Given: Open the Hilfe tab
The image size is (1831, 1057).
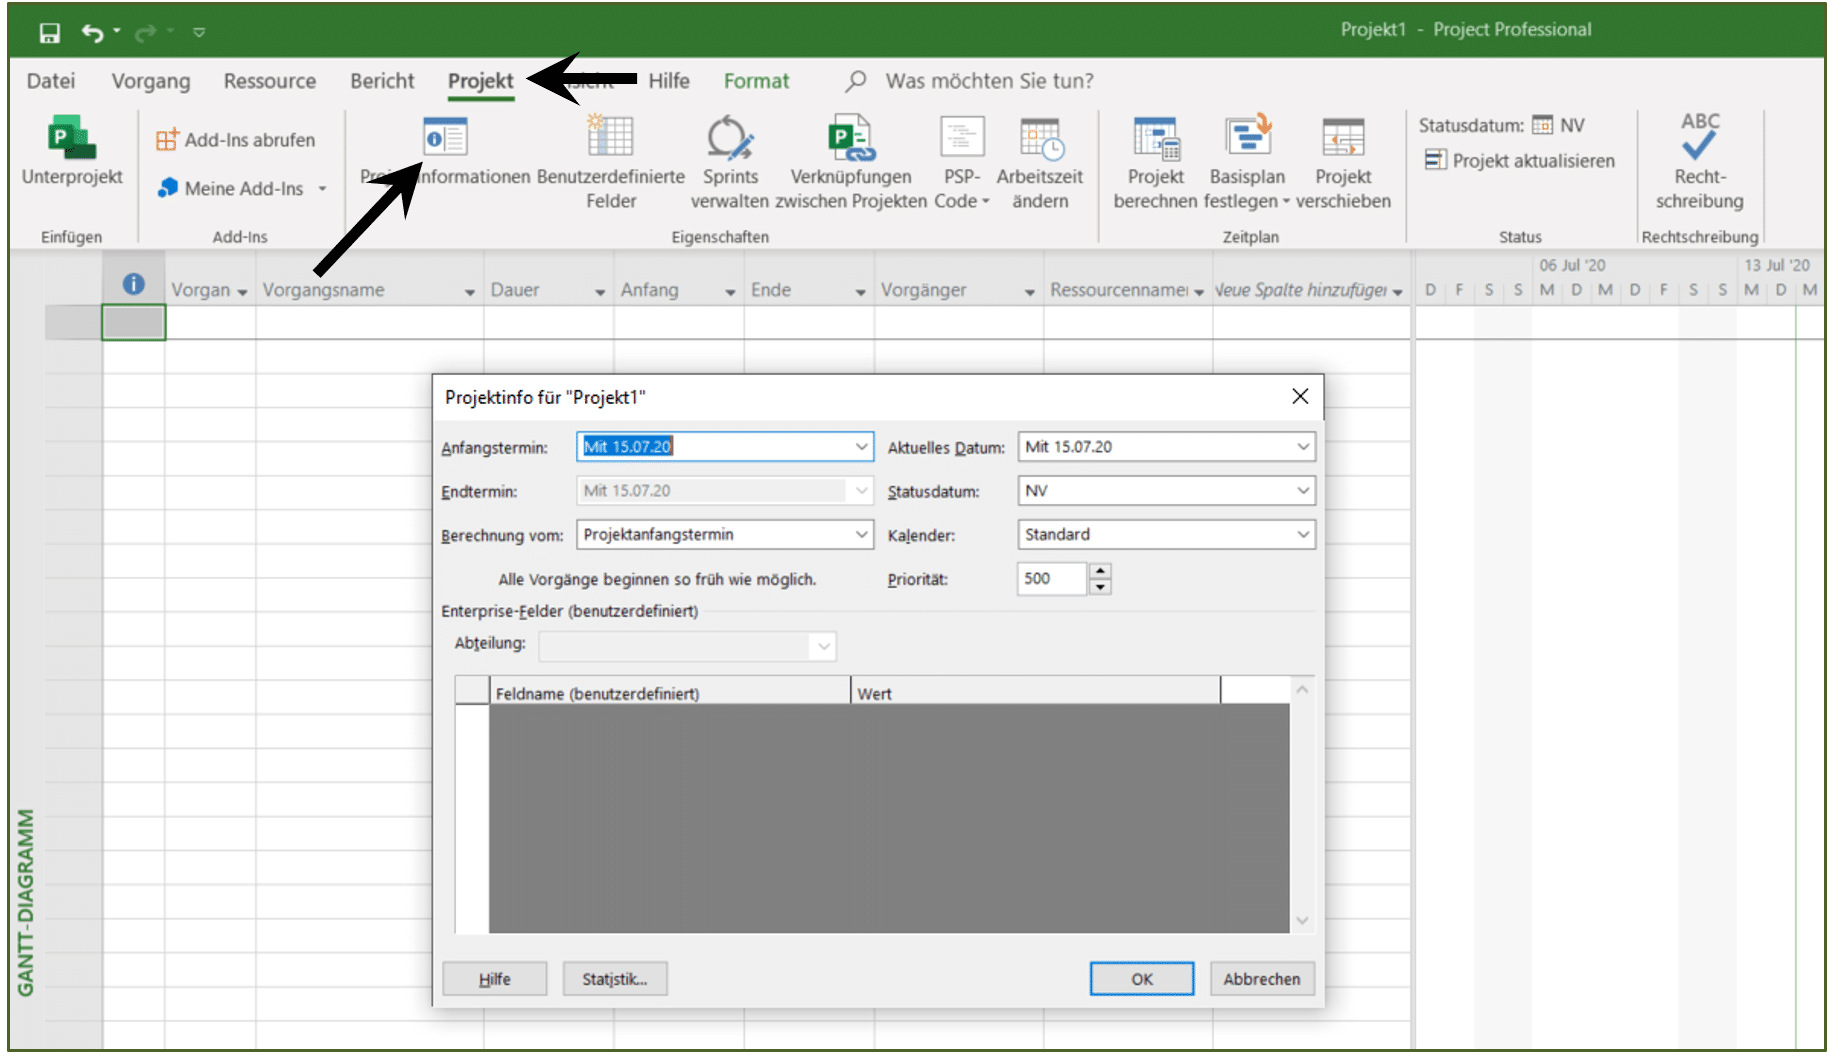Looking at the screenshot, I should click(x=669, y=81).
